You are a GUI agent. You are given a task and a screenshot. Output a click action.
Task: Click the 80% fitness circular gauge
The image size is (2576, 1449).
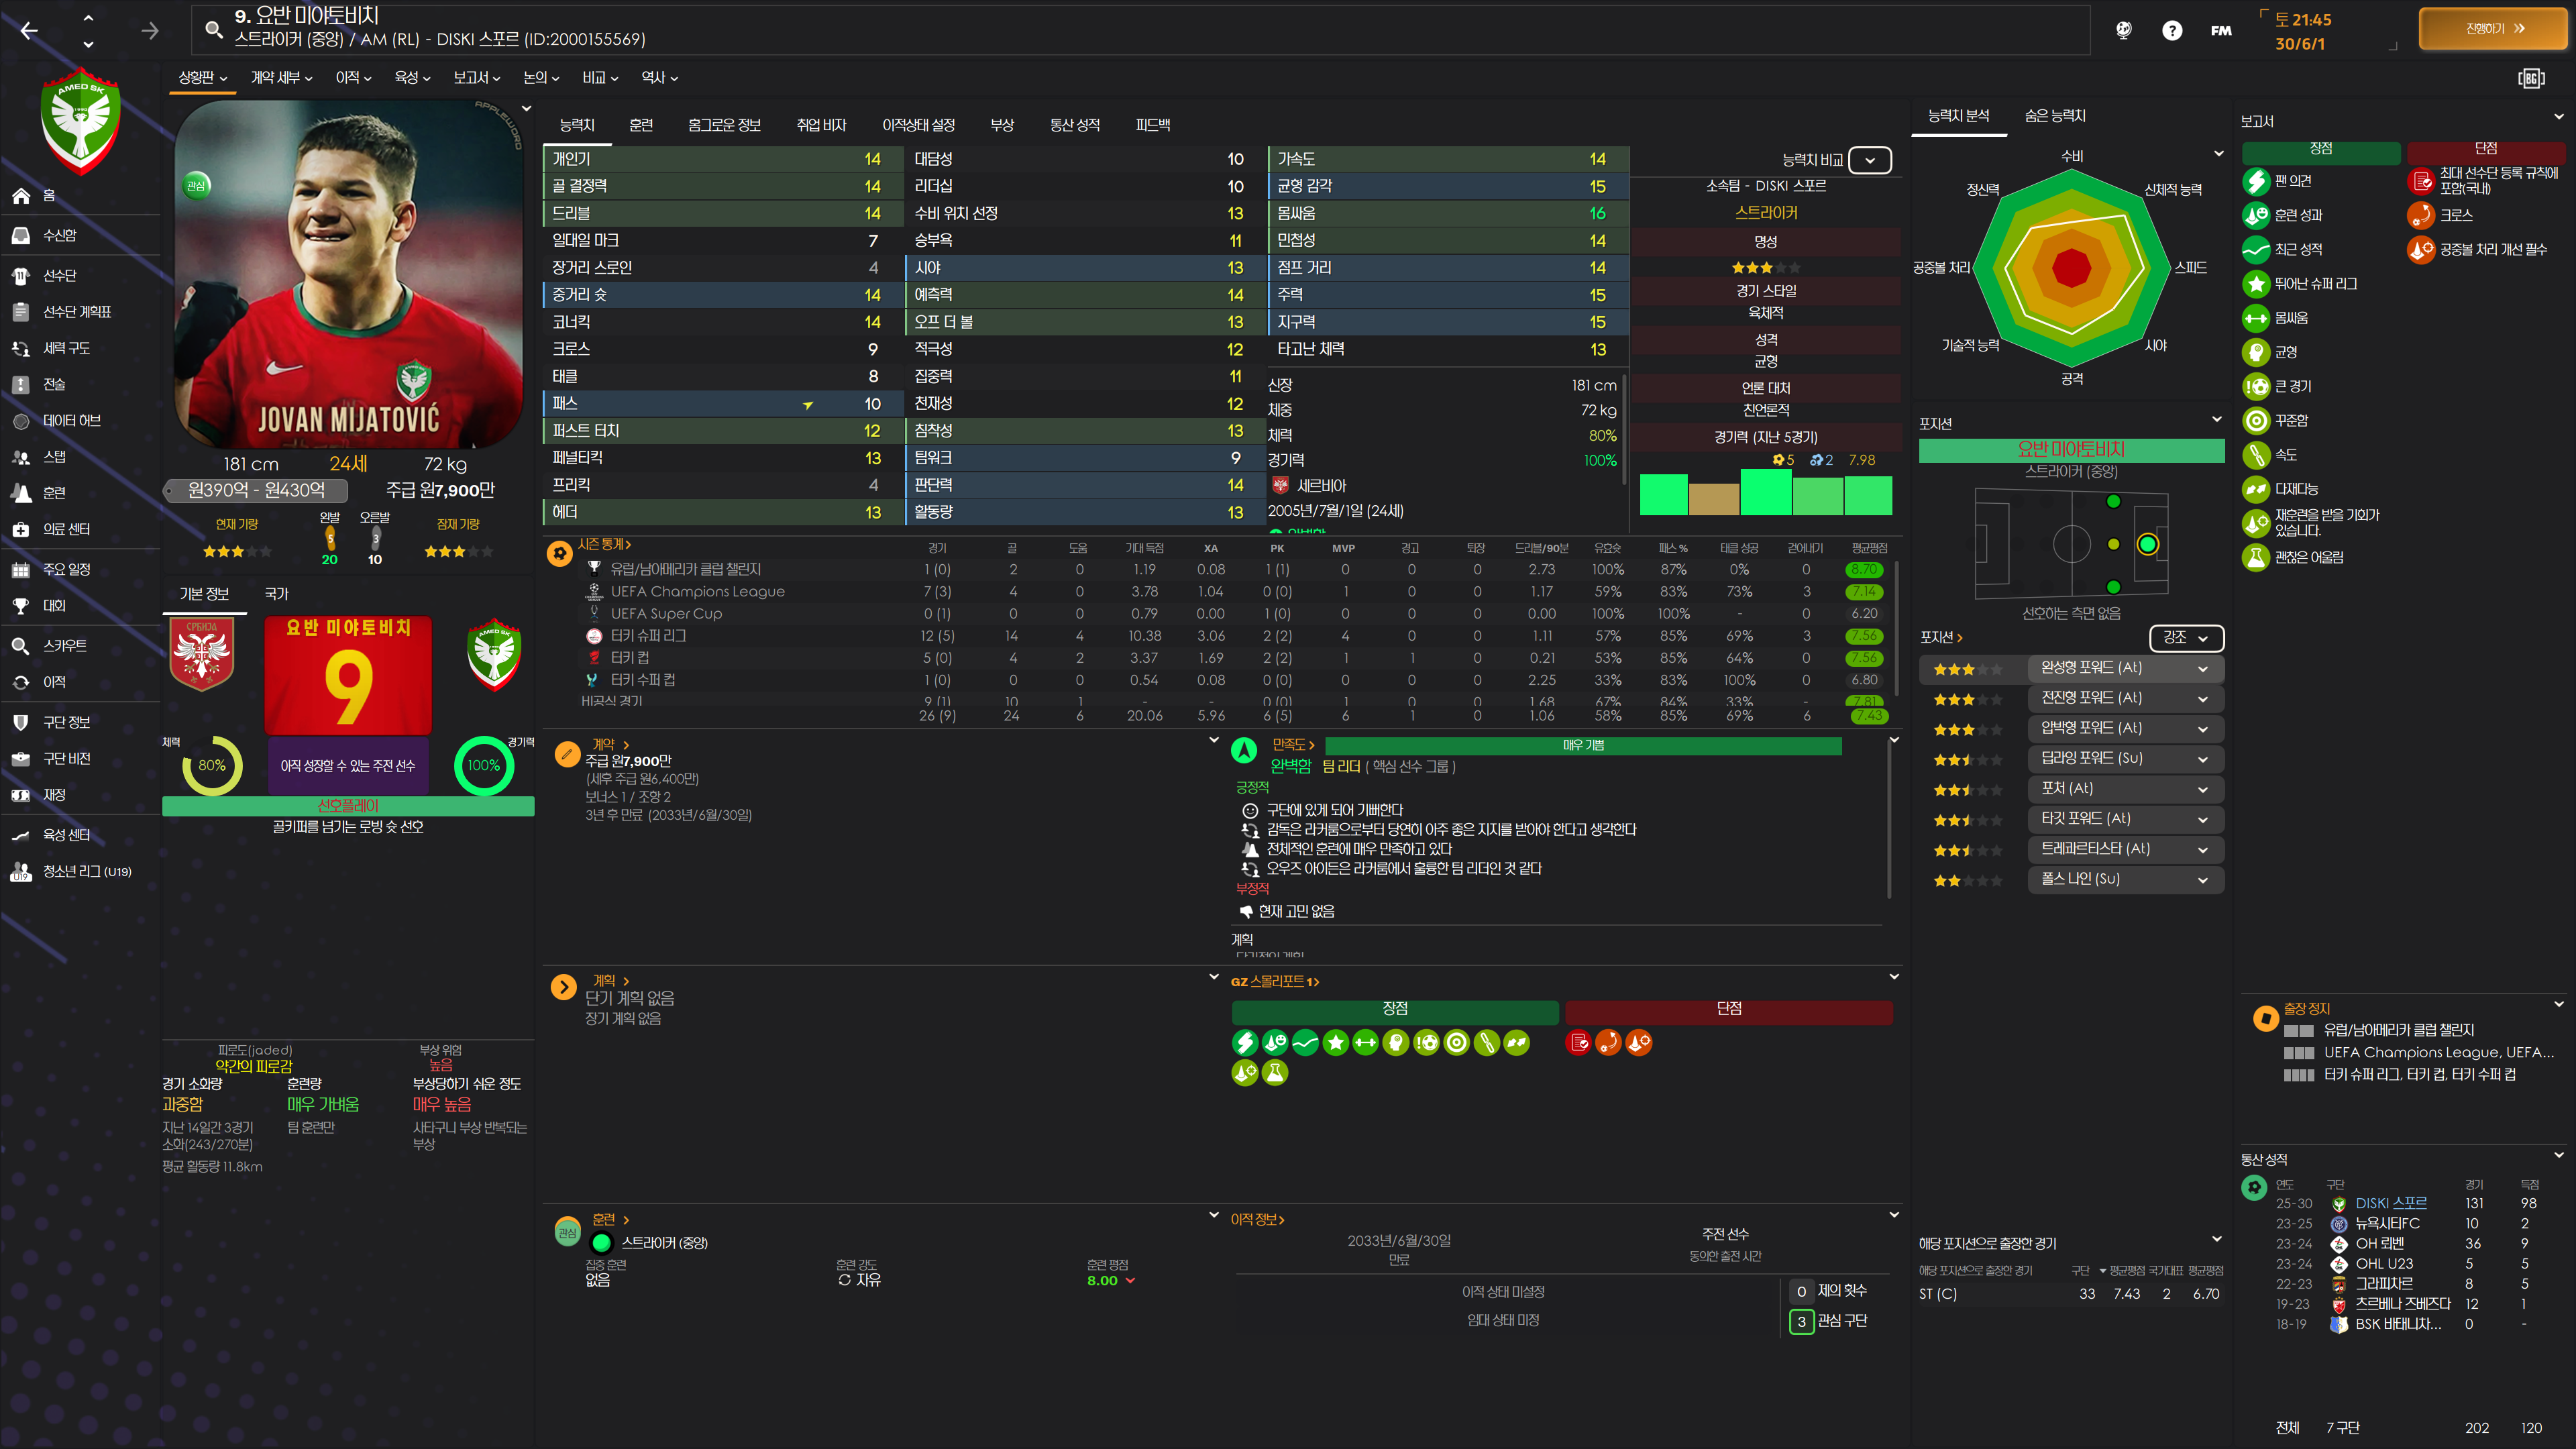click(212, 766)
